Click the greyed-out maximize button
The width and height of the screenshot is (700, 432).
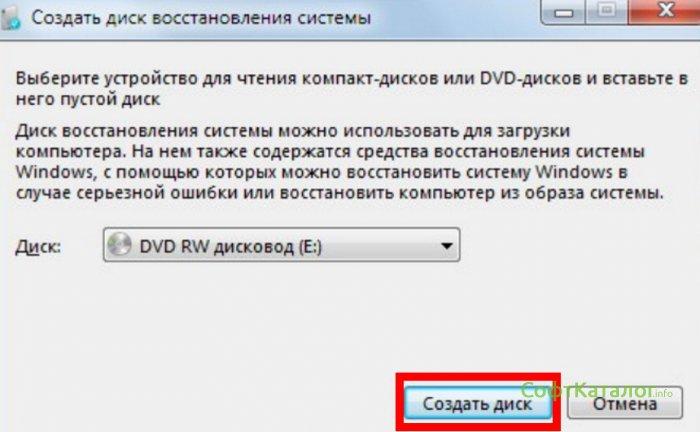coord(606,11)
